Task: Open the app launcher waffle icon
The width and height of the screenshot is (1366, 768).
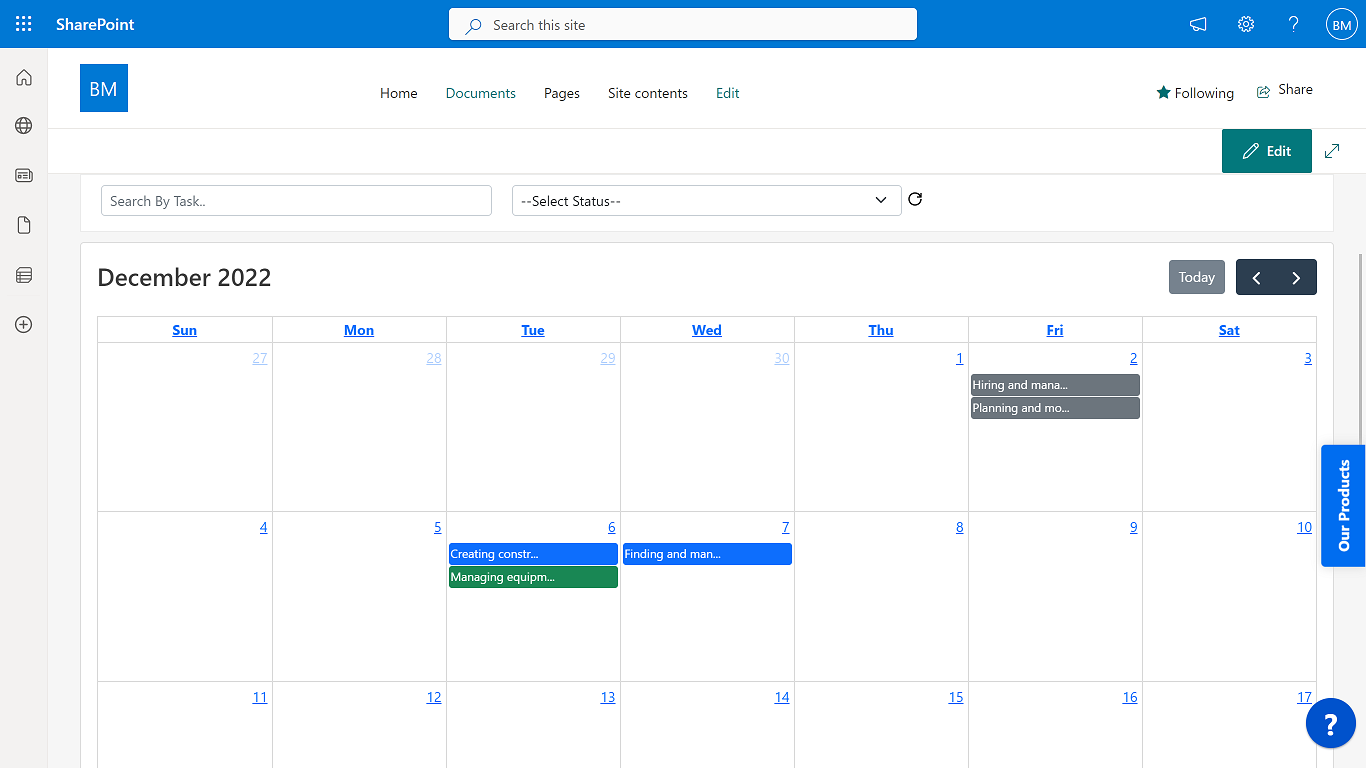Action: [24, 24]
